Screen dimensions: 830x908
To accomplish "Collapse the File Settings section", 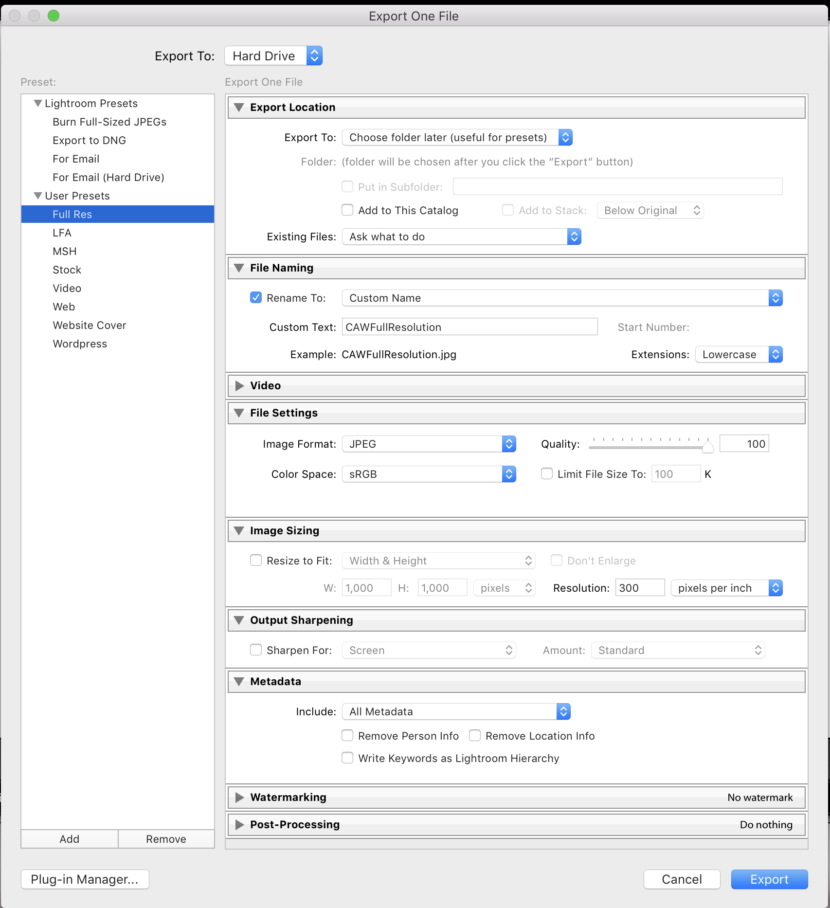I will click(238, 412).
